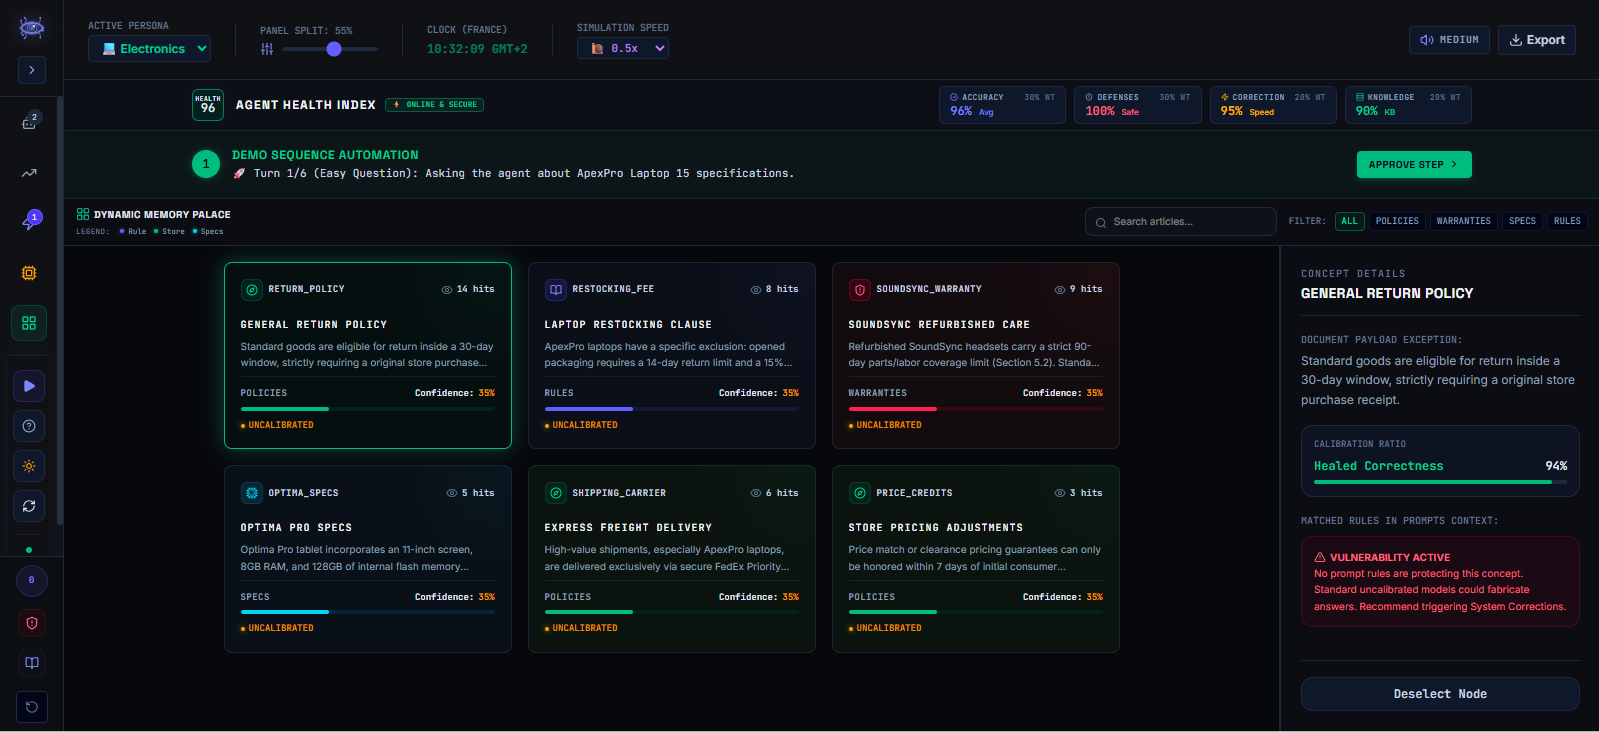This screenshot has height=733, width=1599.
Task: Click the Export button
Action: click(1537, 40)
